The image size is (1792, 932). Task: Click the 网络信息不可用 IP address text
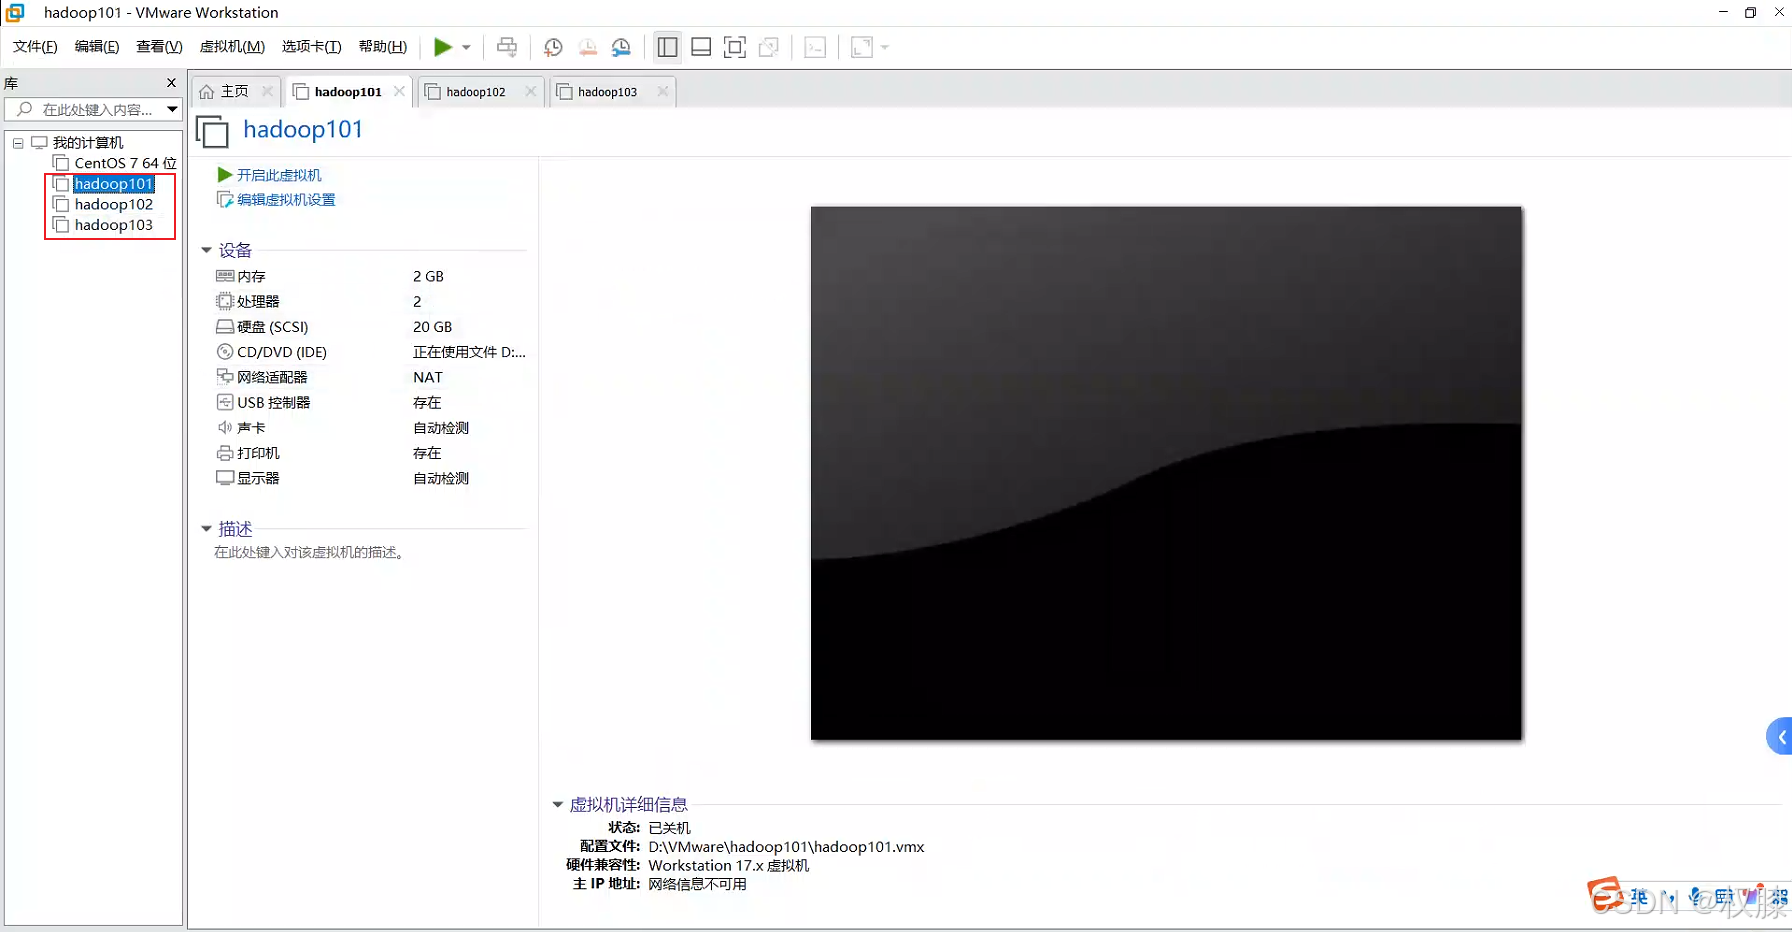click(697, 884)
